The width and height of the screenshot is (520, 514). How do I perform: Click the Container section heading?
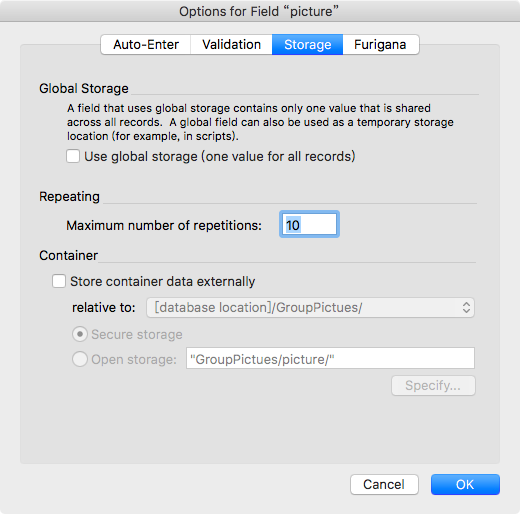(68, 255)
